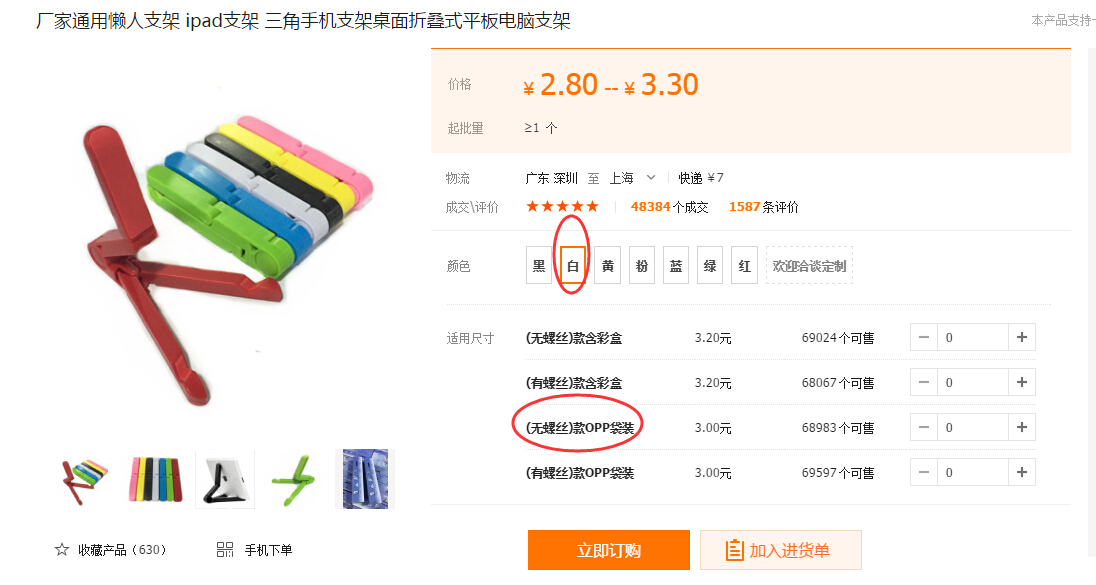Decrease 有螺丝款OPP袋装 quantity with minus
Viewport: 1096px width, 585px height.
click(x=923, y=472)
